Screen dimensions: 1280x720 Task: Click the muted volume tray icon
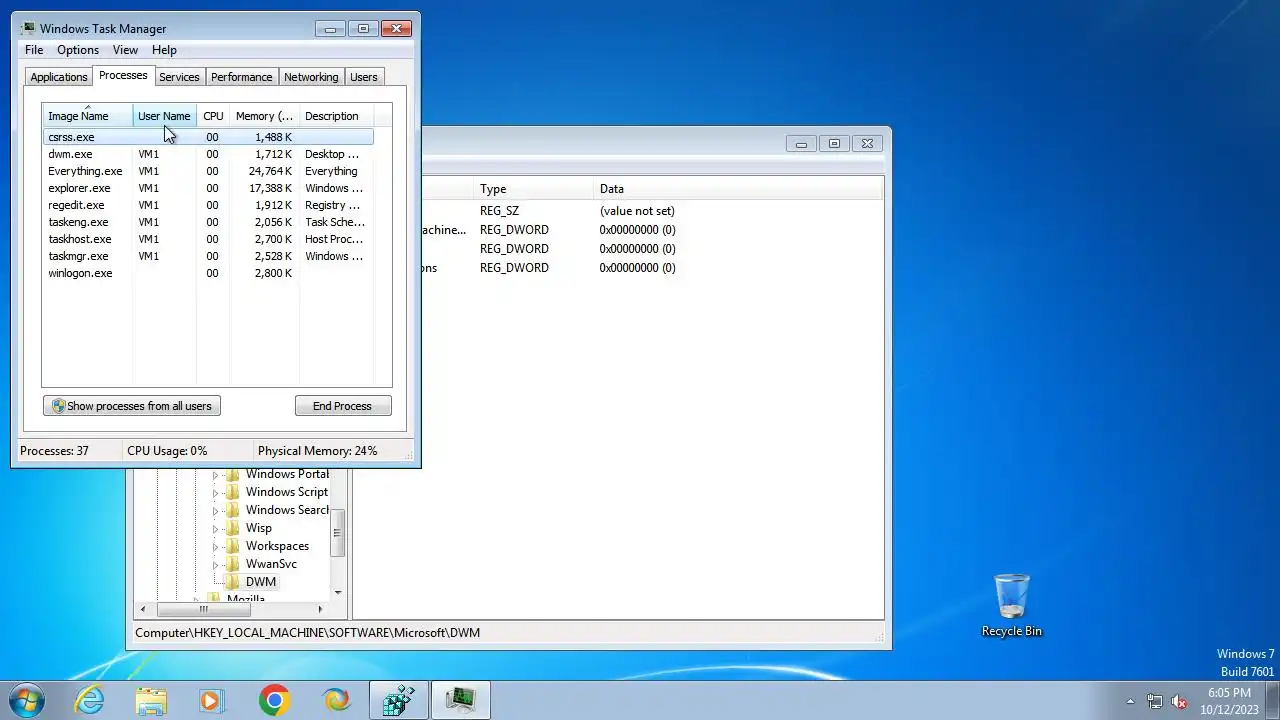tap(1179, 701)
